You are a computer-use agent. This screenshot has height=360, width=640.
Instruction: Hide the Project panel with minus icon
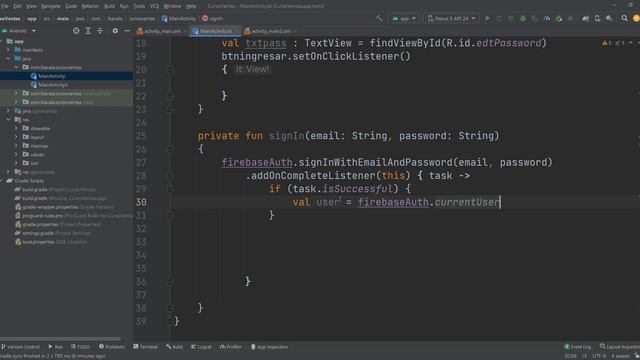[127, 31]
